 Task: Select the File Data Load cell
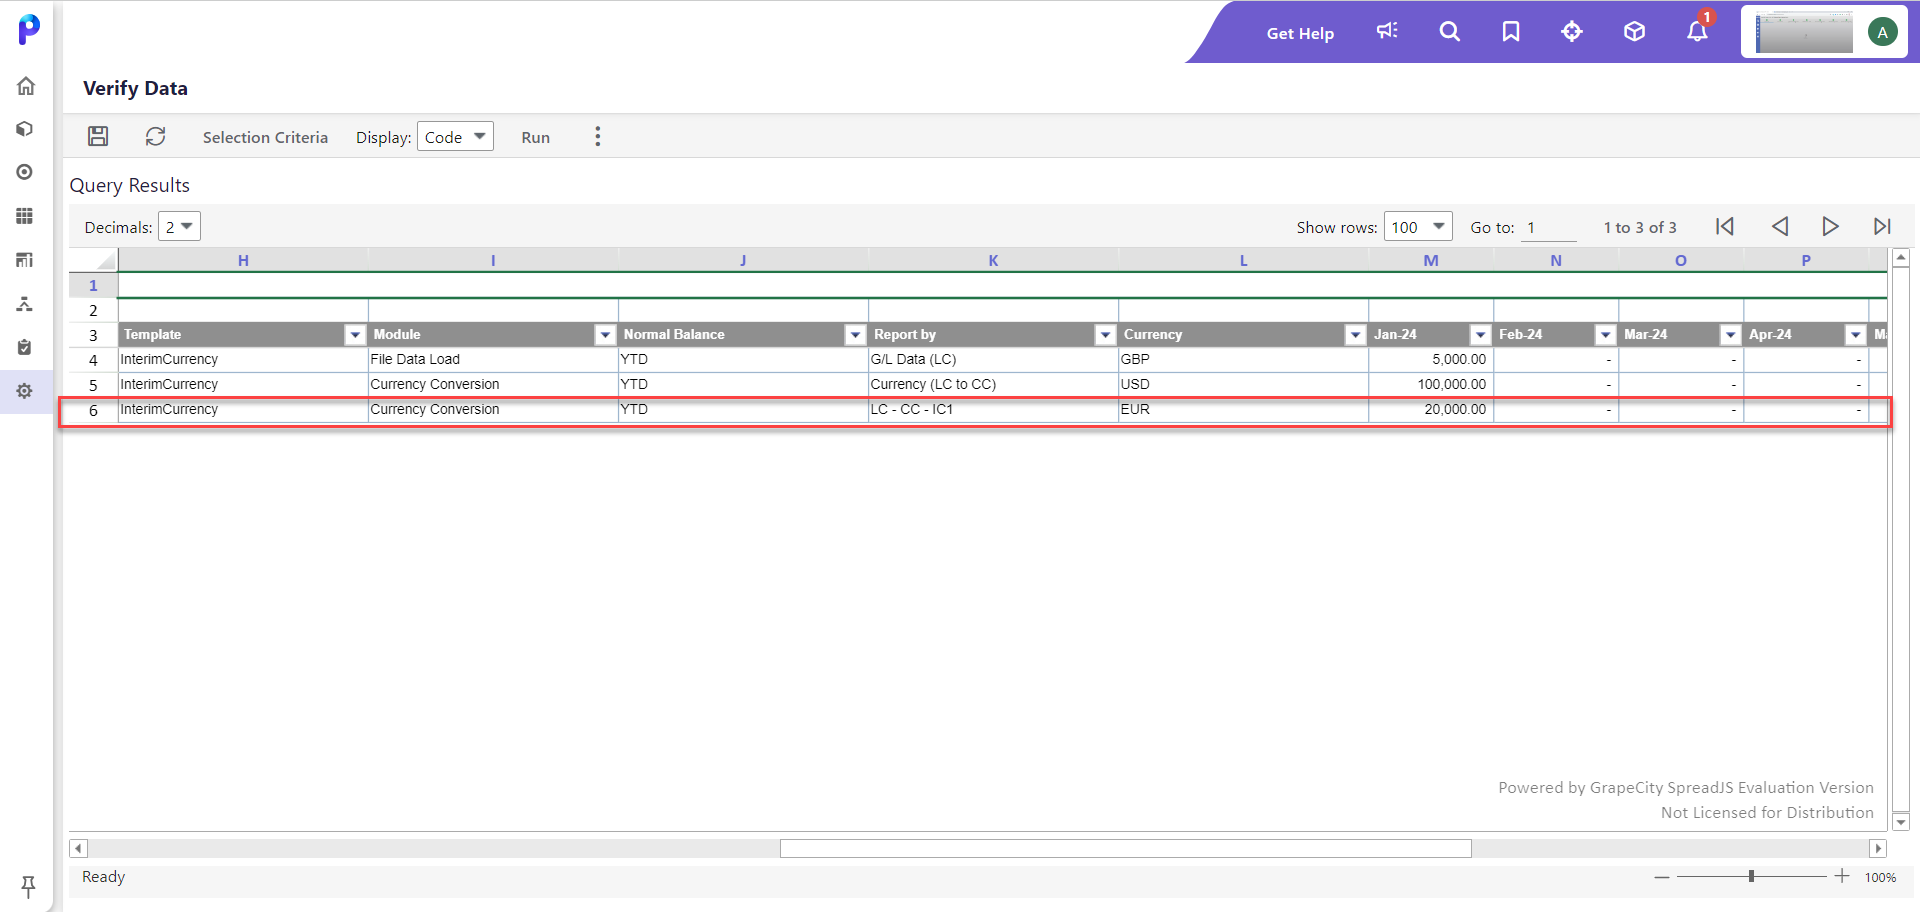tap(493, 360)
